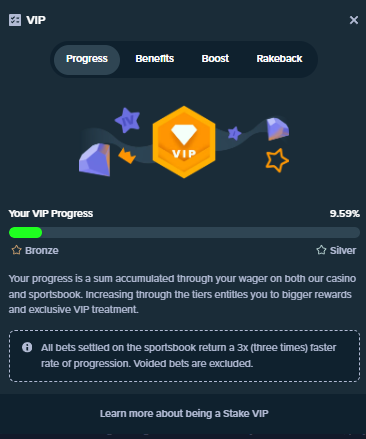The image size is (366, 439).
Task: Click the info icon in sportsbook notice
Action: [x=27, y=347]
